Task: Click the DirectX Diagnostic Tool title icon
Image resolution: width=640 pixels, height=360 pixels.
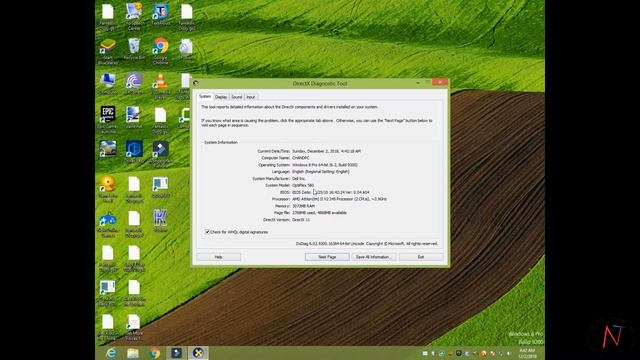Action: pyautogui.click(x=196, y=83)
